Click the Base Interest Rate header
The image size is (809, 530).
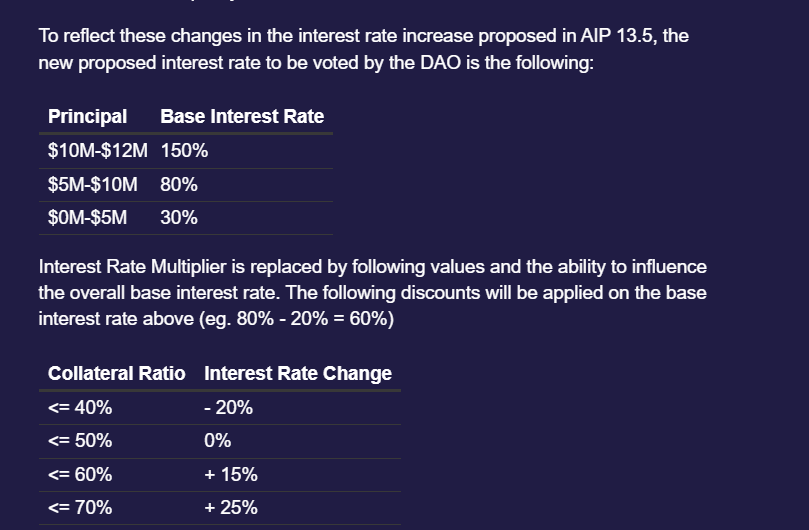[242, 117]
